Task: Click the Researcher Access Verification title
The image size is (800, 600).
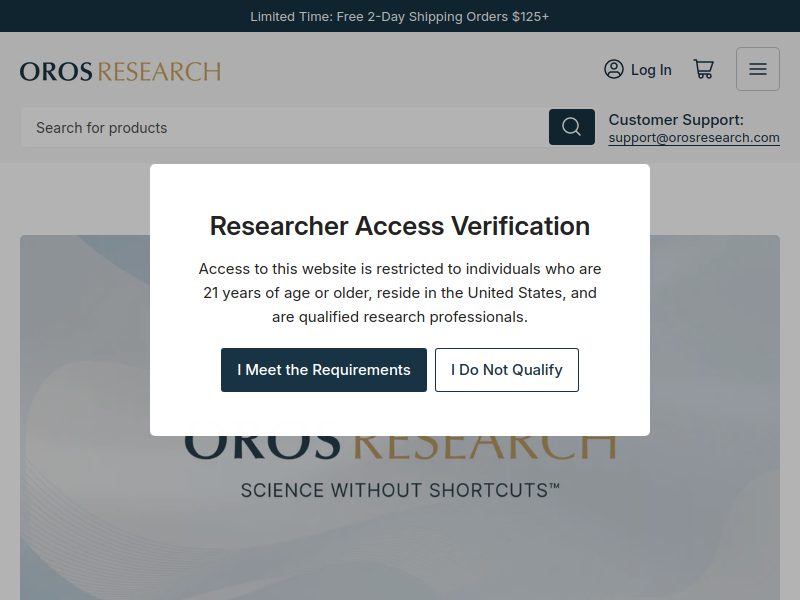Action: click(x=400, y=226)
